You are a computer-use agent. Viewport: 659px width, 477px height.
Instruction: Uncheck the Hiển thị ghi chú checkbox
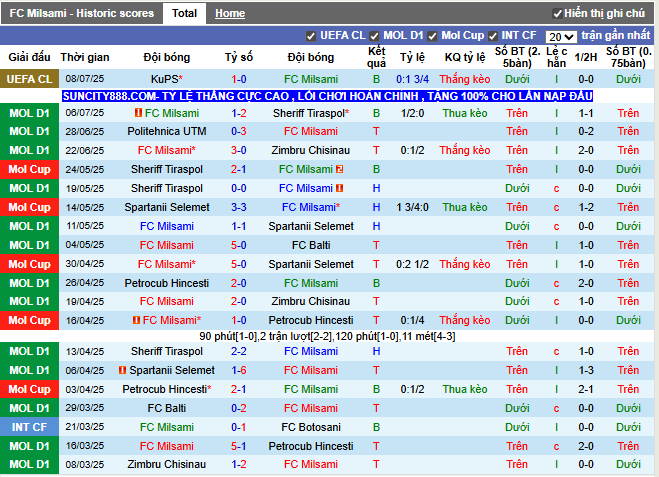click(557, 14)
